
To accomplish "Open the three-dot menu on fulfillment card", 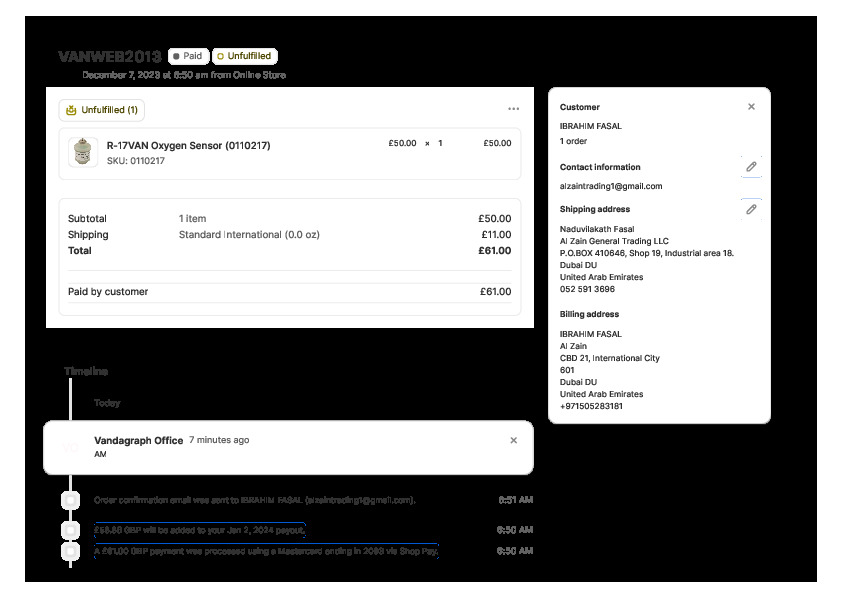I will pyautogui.click(x=513, y=109).
